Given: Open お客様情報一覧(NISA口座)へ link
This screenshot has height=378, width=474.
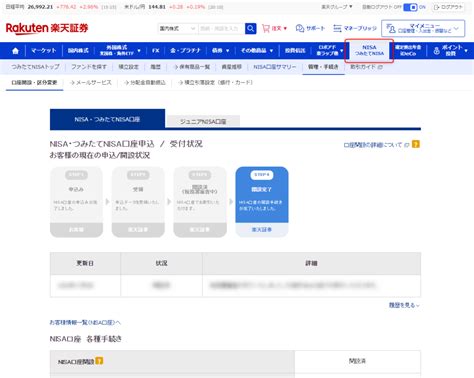Looking at the screenshot, I should [85, 322].
